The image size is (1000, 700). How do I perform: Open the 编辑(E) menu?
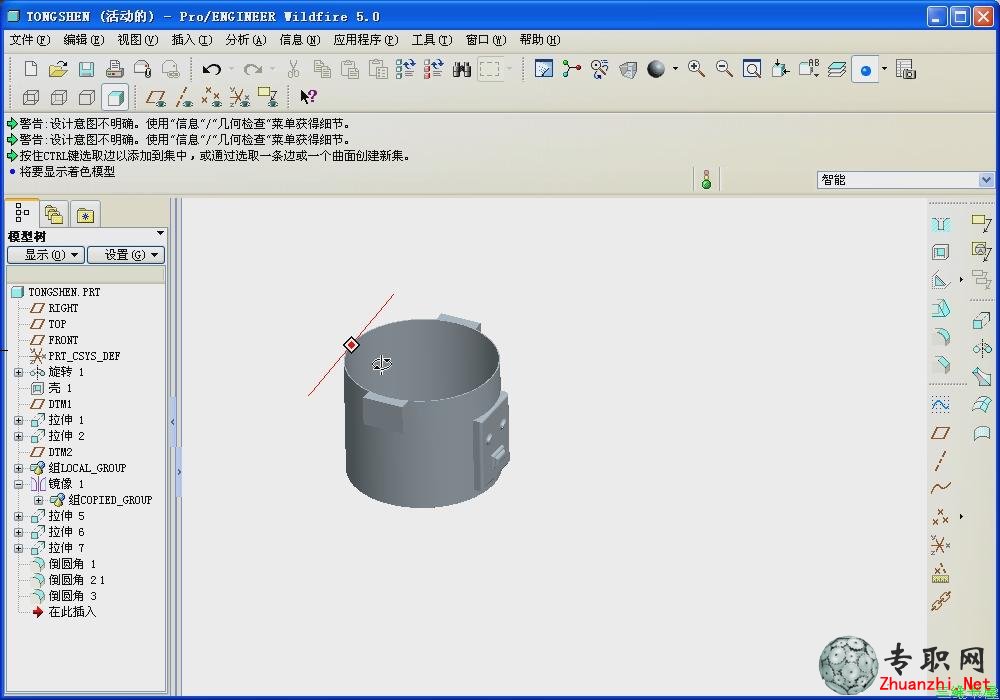[84, 40]
